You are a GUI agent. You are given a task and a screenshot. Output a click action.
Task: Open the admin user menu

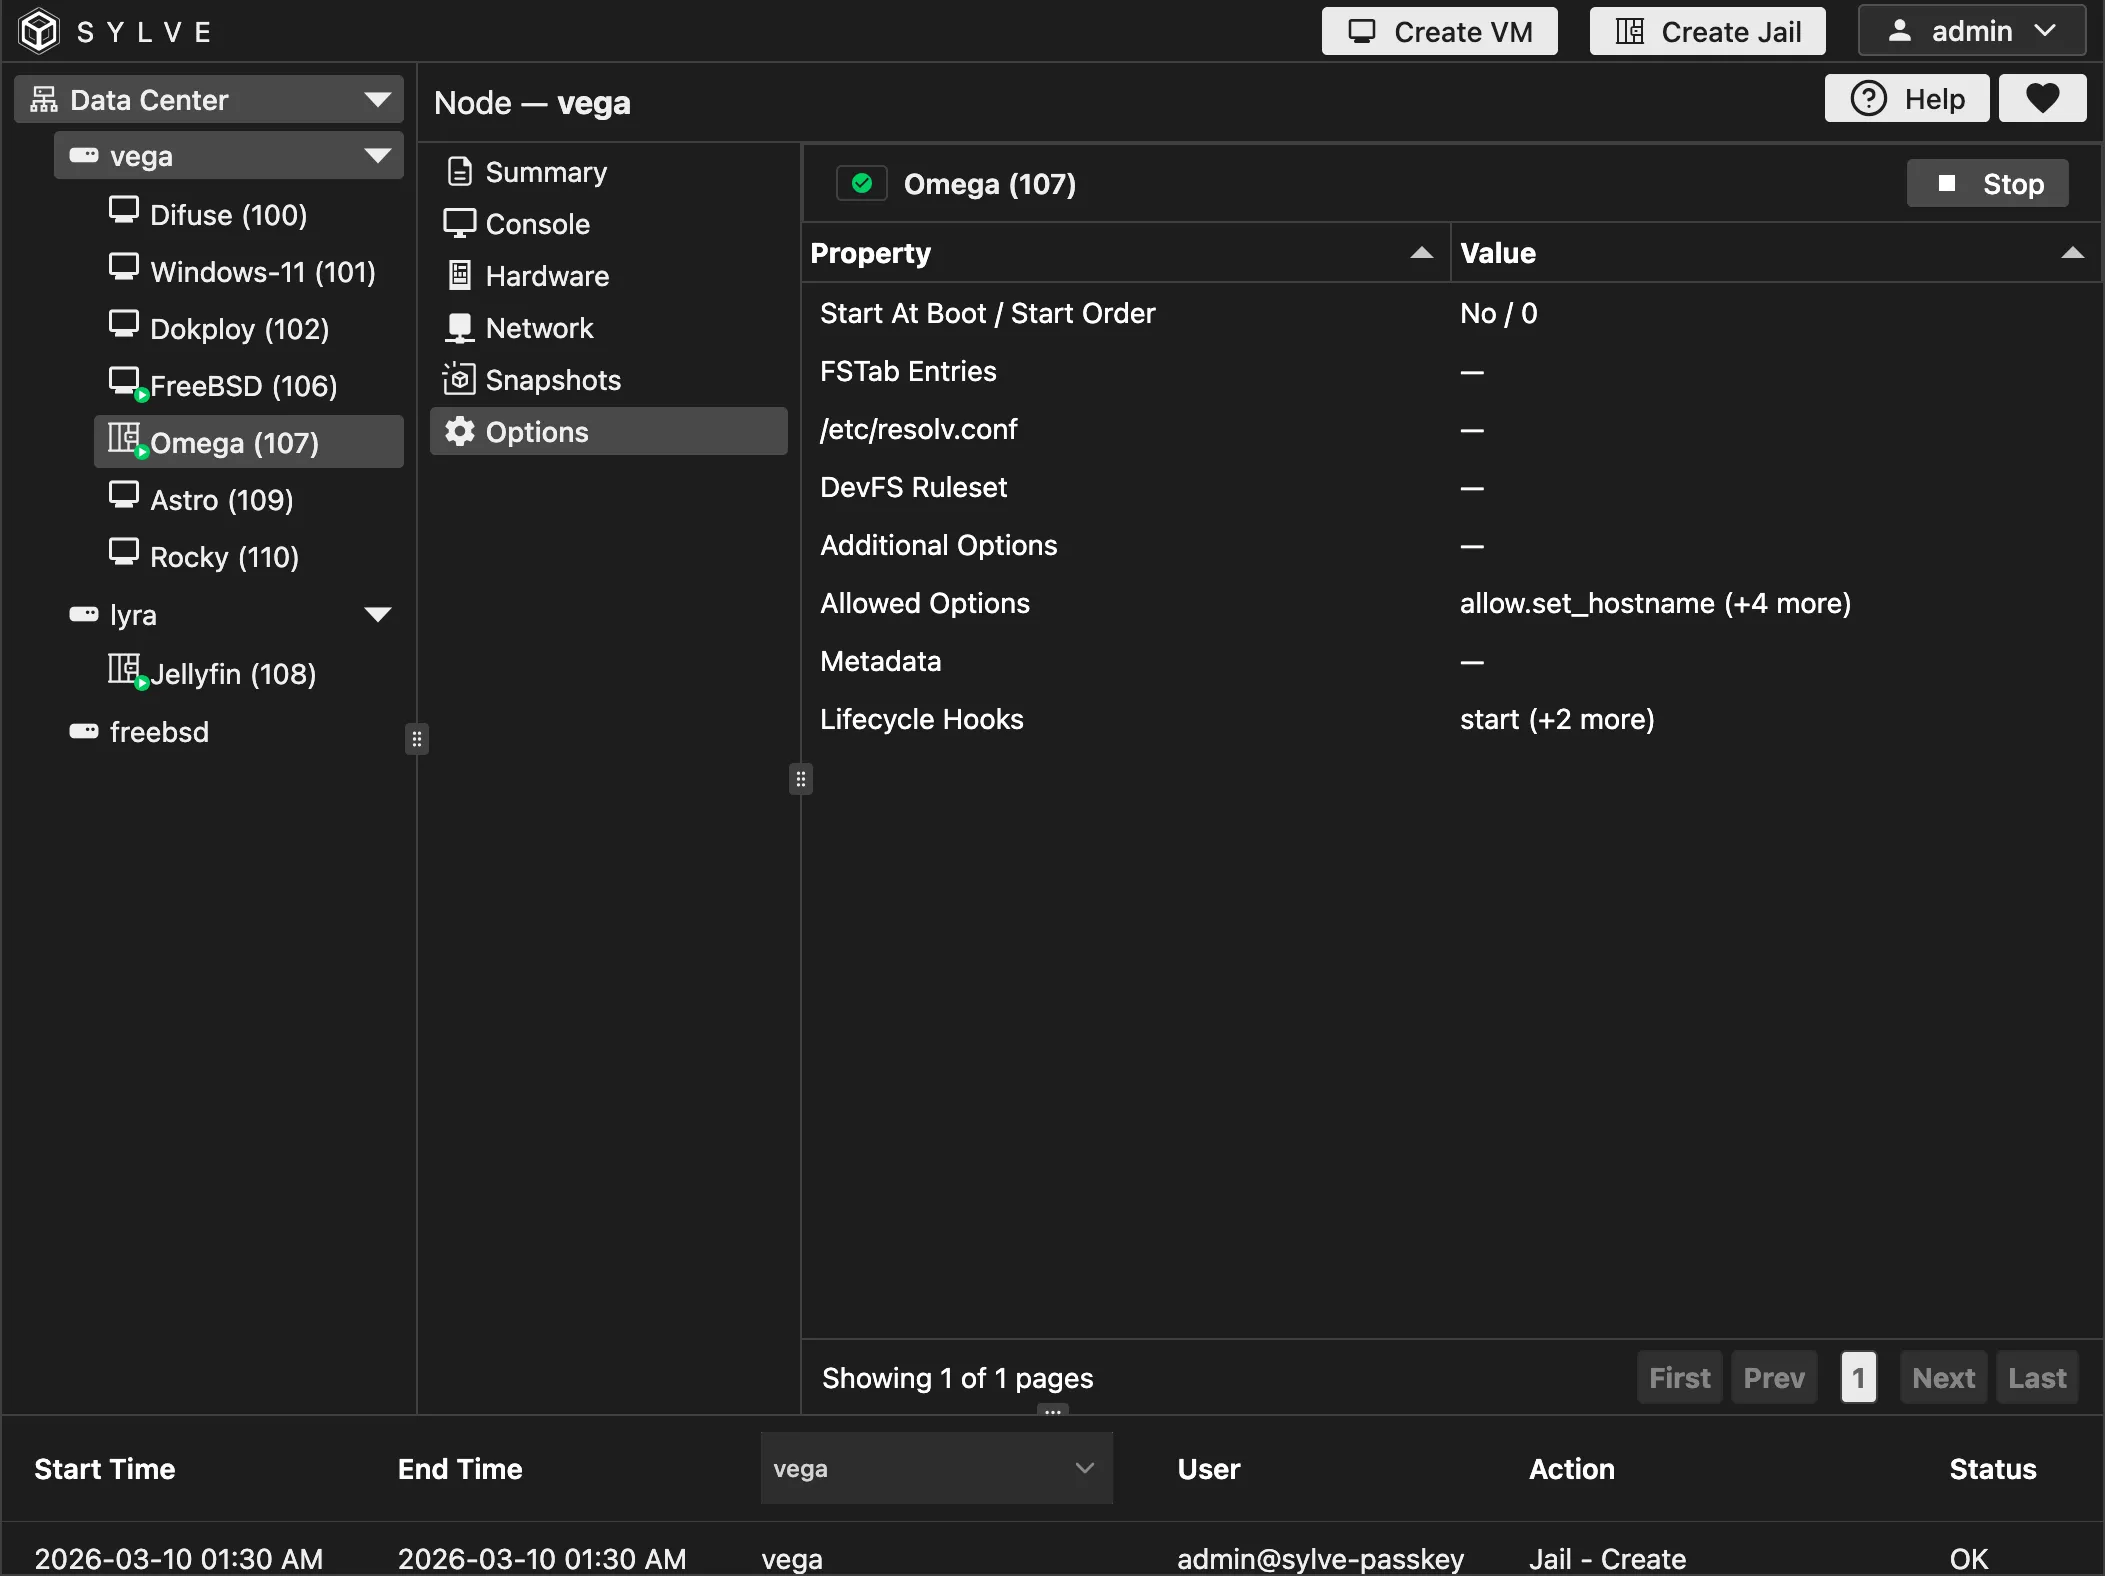pos(1971,31)
